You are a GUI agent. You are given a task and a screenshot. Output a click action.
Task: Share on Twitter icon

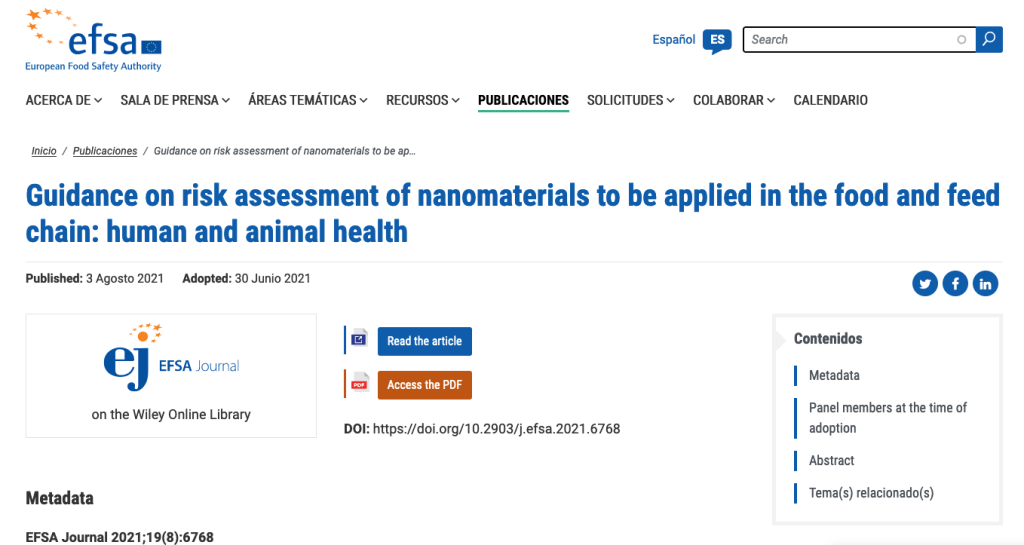point(925,284)
